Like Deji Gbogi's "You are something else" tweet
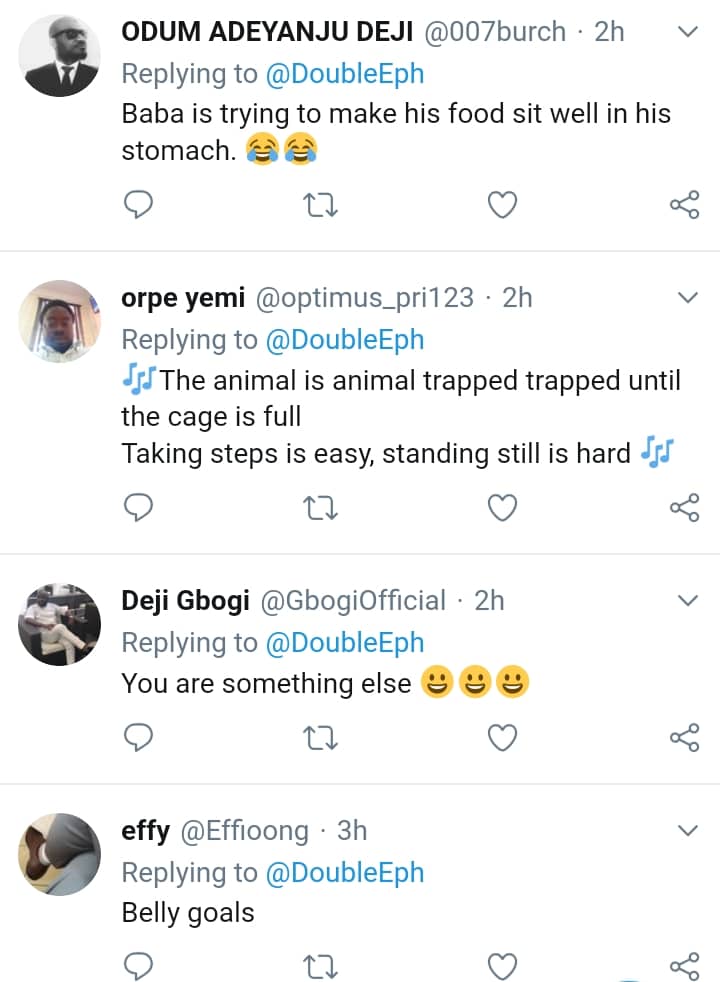The width and height of the screenshot is (720, 982). [x=502, y=738]
